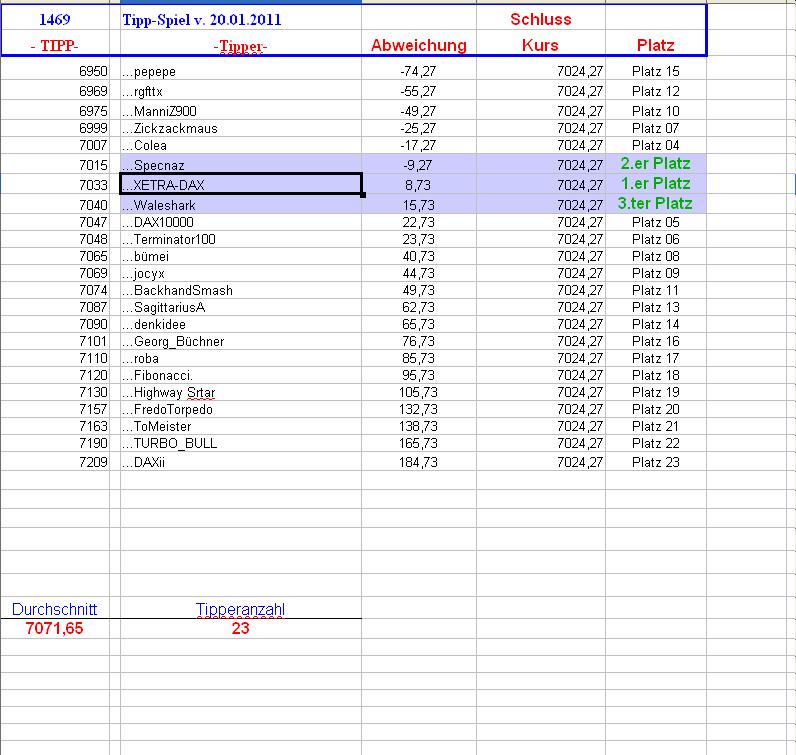Select the tipper cell …TURBO_BULL
This screenshot has width=796, height=755.
click(241, 443)
